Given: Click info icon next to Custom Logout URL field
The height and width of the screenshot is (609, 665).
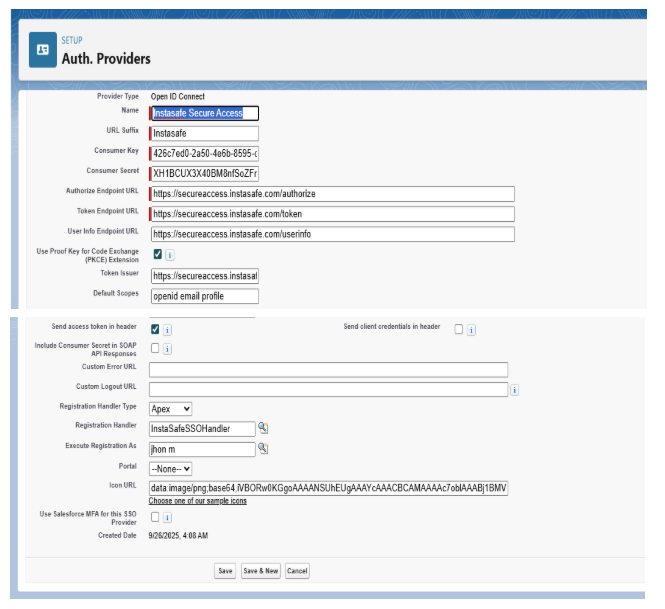Looking at the screenshot, I should 514,390.
